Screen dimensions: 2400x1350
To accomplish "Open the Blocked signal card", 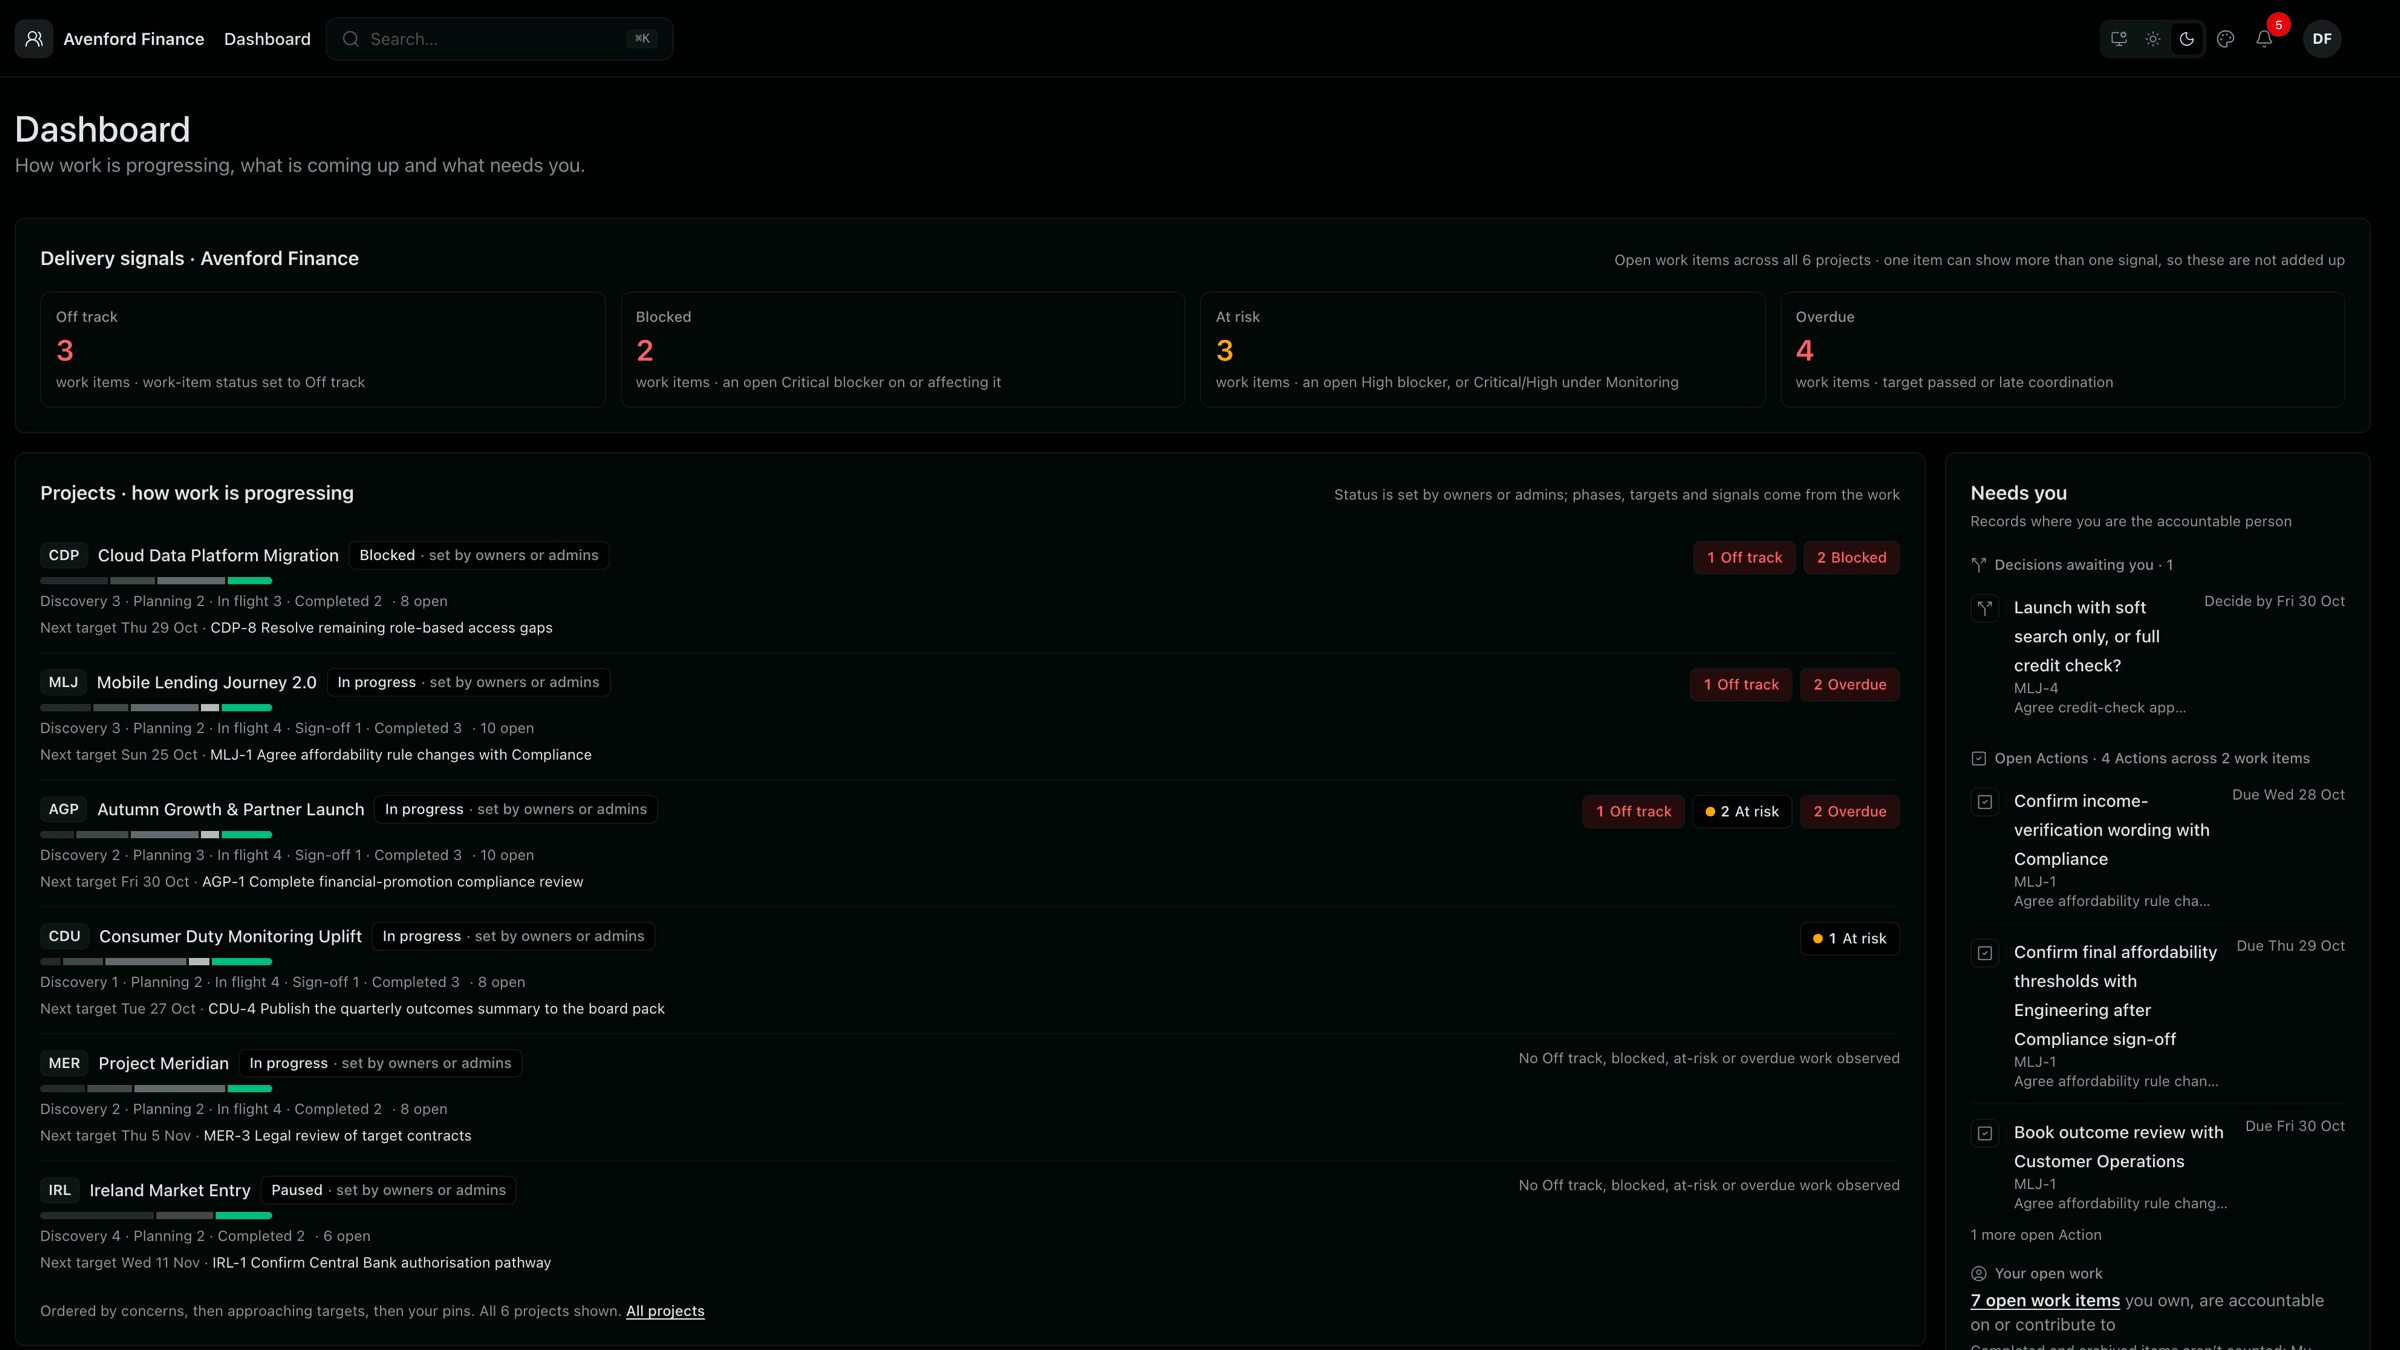I will tap(902, 349).
